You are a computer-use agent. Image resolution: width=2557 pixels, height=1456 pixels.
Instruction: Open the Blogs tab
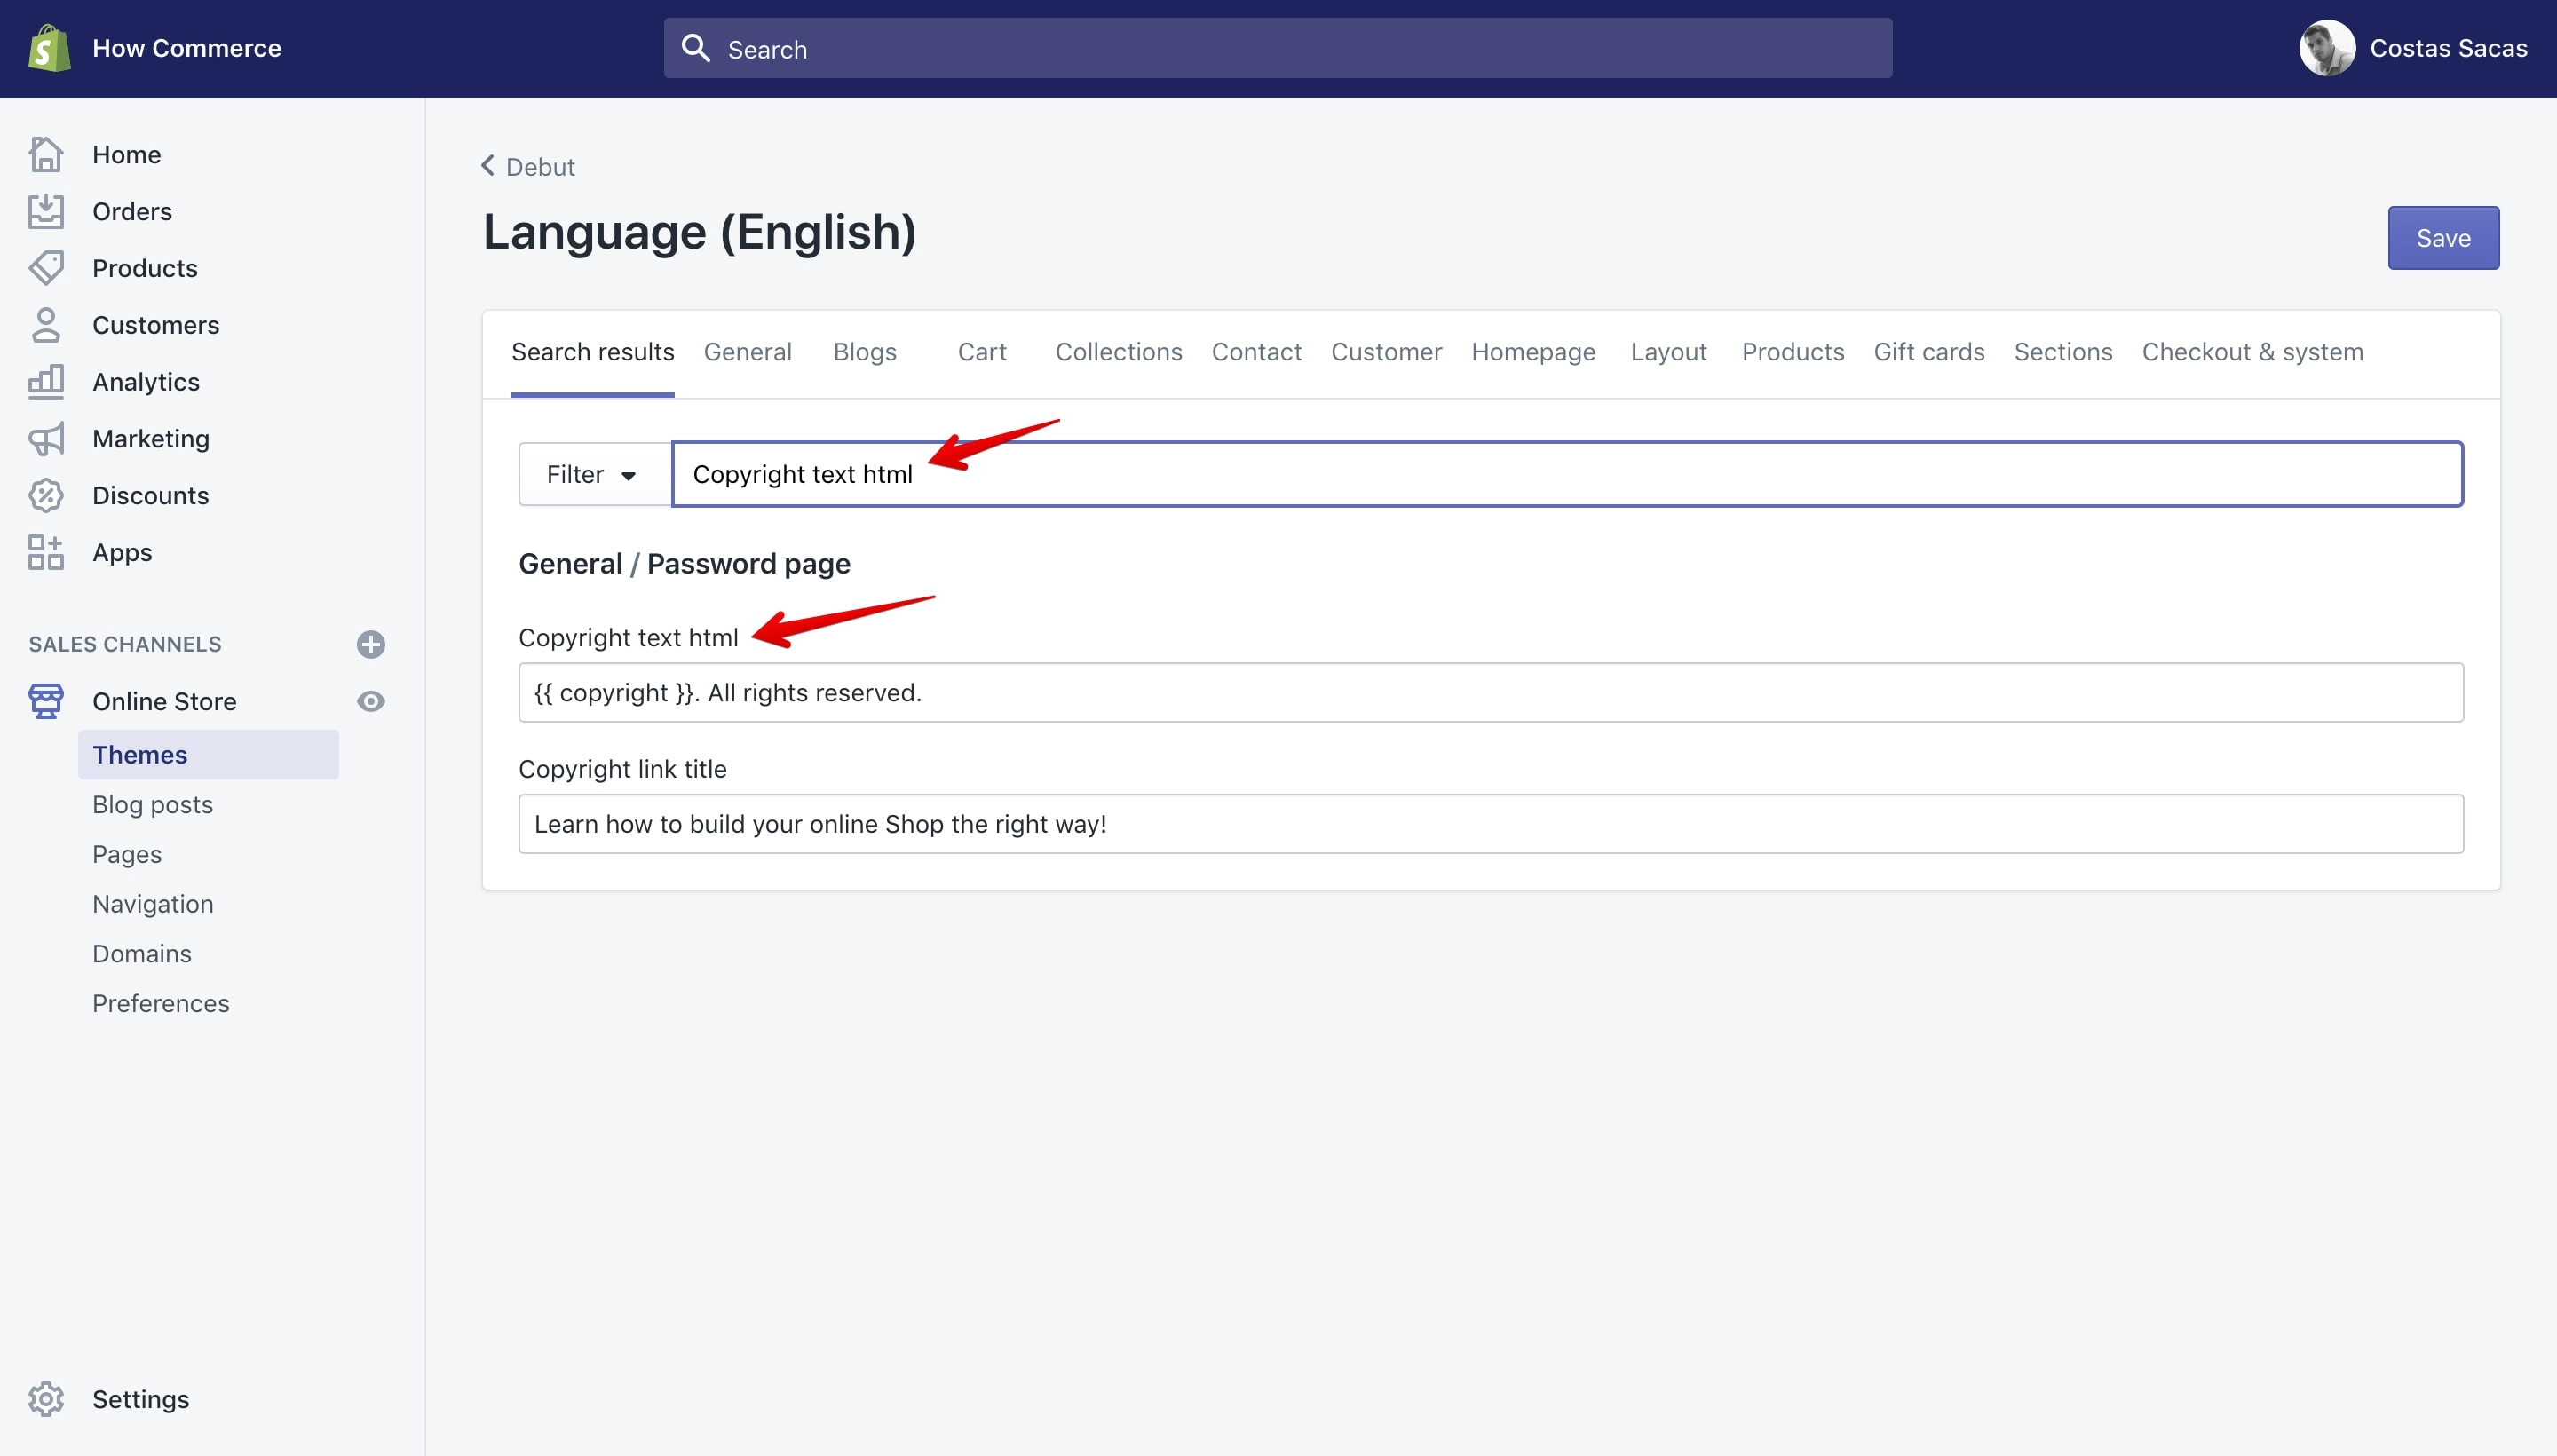865,352
